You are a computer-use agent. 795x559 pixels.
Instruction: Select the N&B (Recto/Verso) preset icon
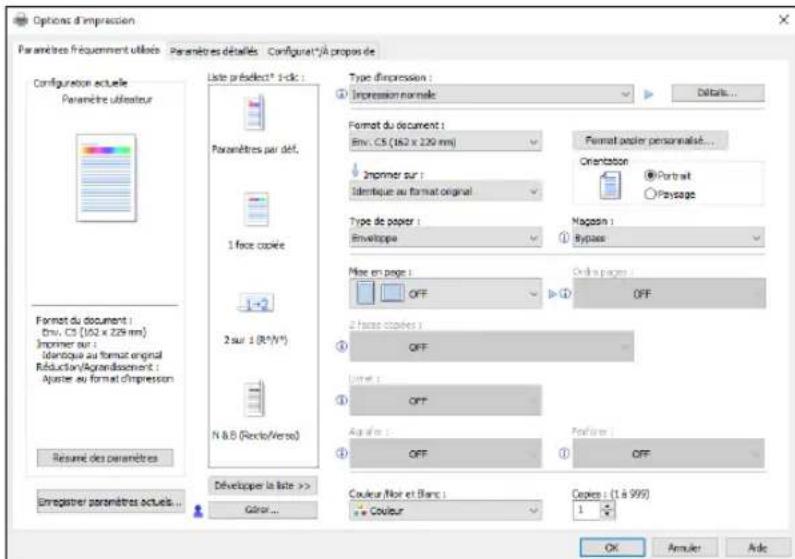[255, 398]
